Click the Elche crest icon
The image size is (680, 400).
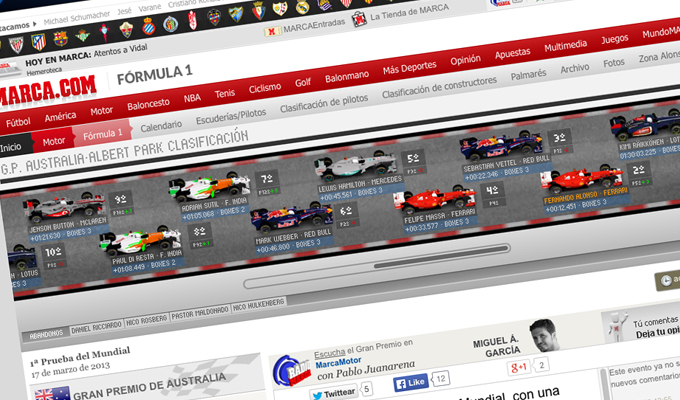(127, 30)
